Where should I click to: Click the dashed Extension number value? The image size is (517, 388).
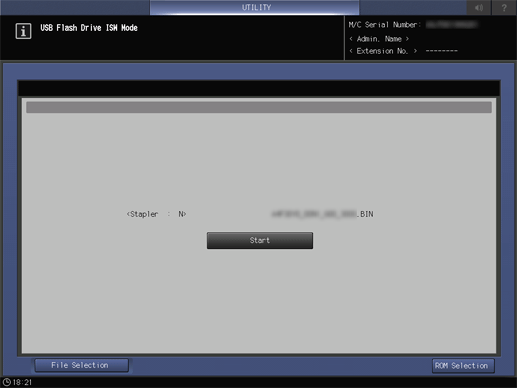click(441, 51)
